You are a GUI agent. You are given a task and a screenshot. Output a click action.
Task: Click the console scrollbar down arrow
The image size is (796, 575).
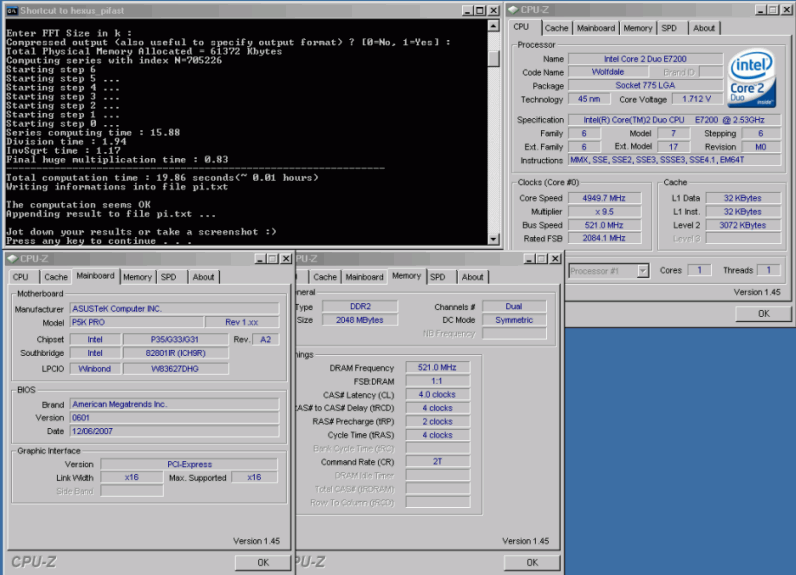click(493, 239)
